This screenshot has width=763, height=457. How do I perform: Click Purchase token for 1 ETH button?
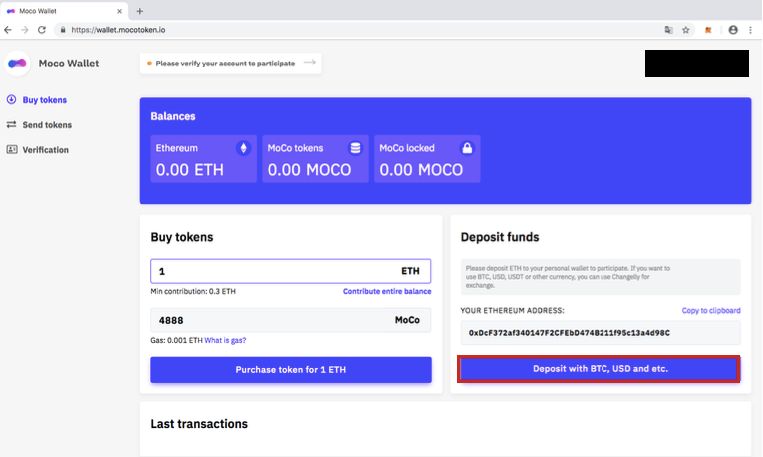point(291,370)
